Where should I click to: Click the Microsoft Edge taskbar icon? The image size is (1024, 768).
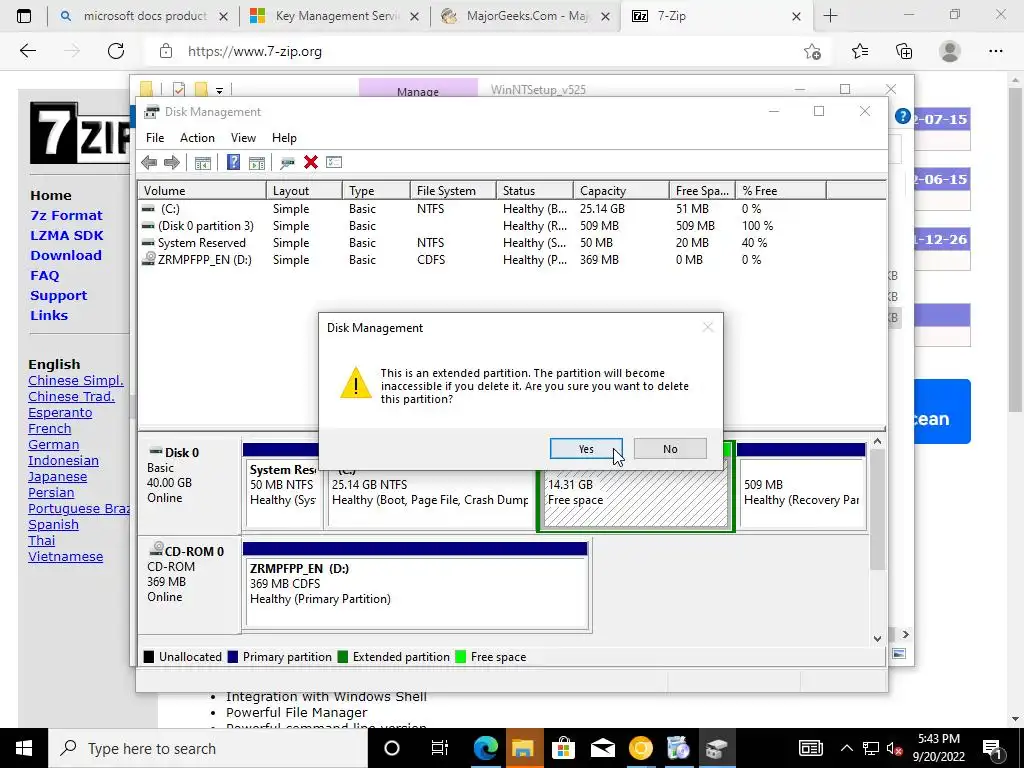tap(485, 748)
